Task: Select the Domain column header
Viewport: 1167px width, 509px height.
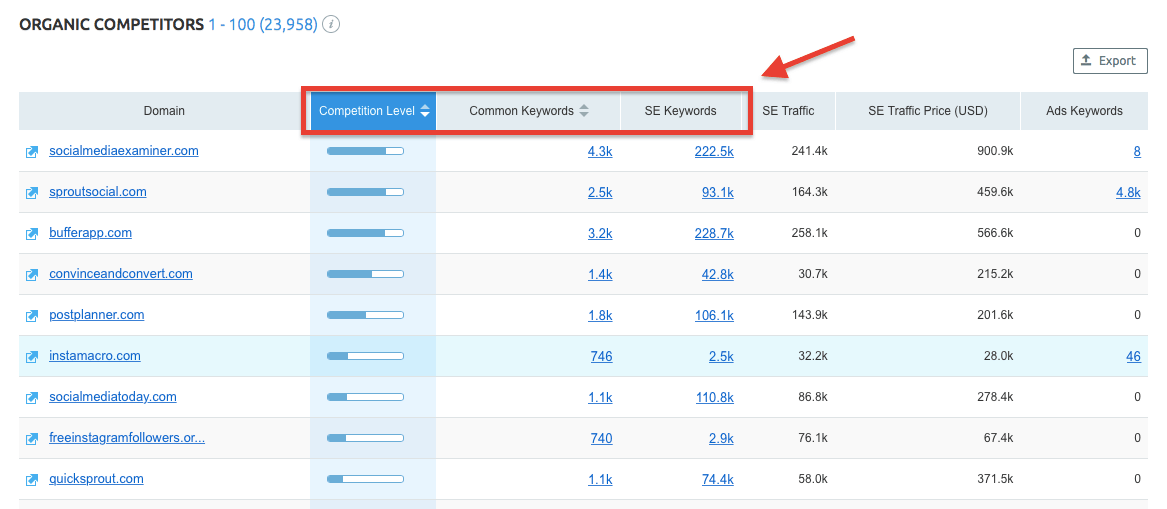Action: click(x=164, y=111)
